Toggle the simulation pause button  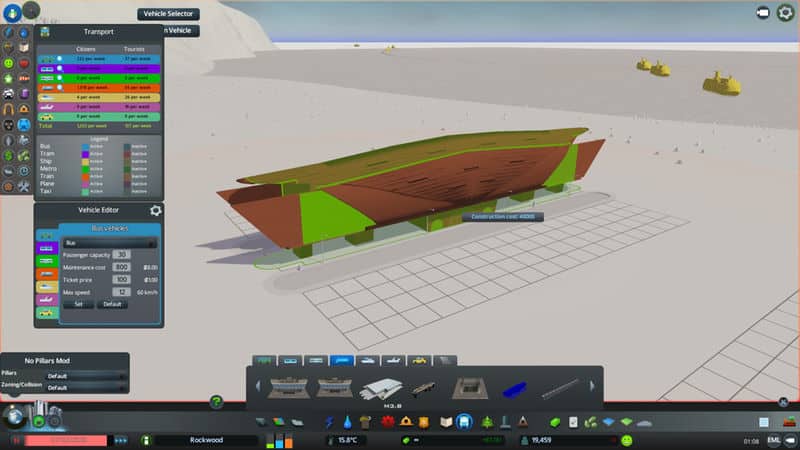(x=16, y=440)
